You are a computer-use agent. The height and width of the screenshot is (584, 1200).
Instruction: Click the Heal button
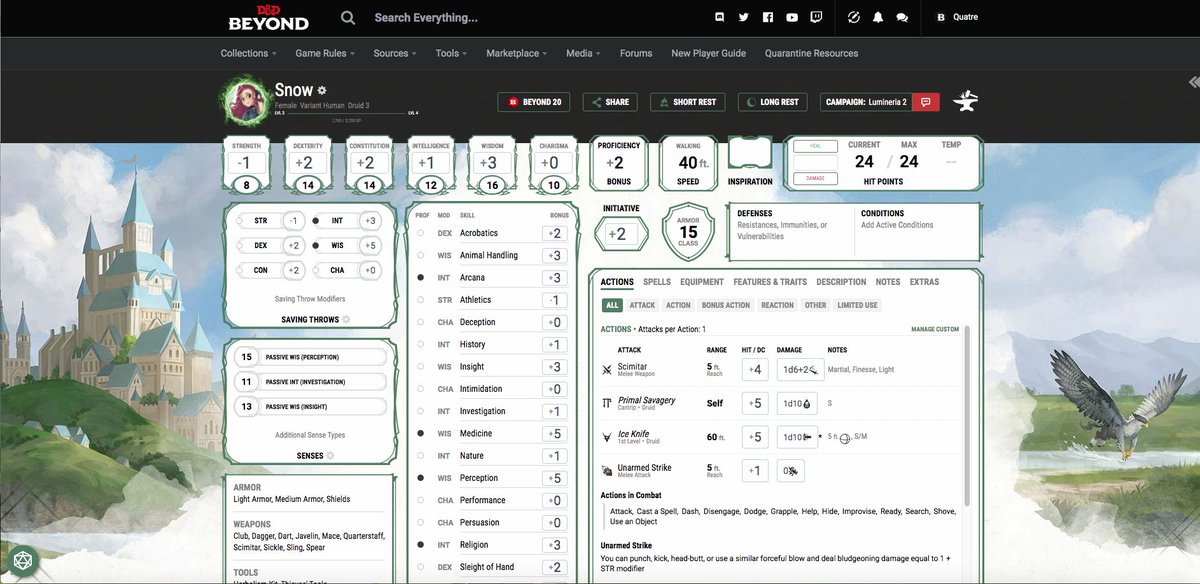(816, 146)
